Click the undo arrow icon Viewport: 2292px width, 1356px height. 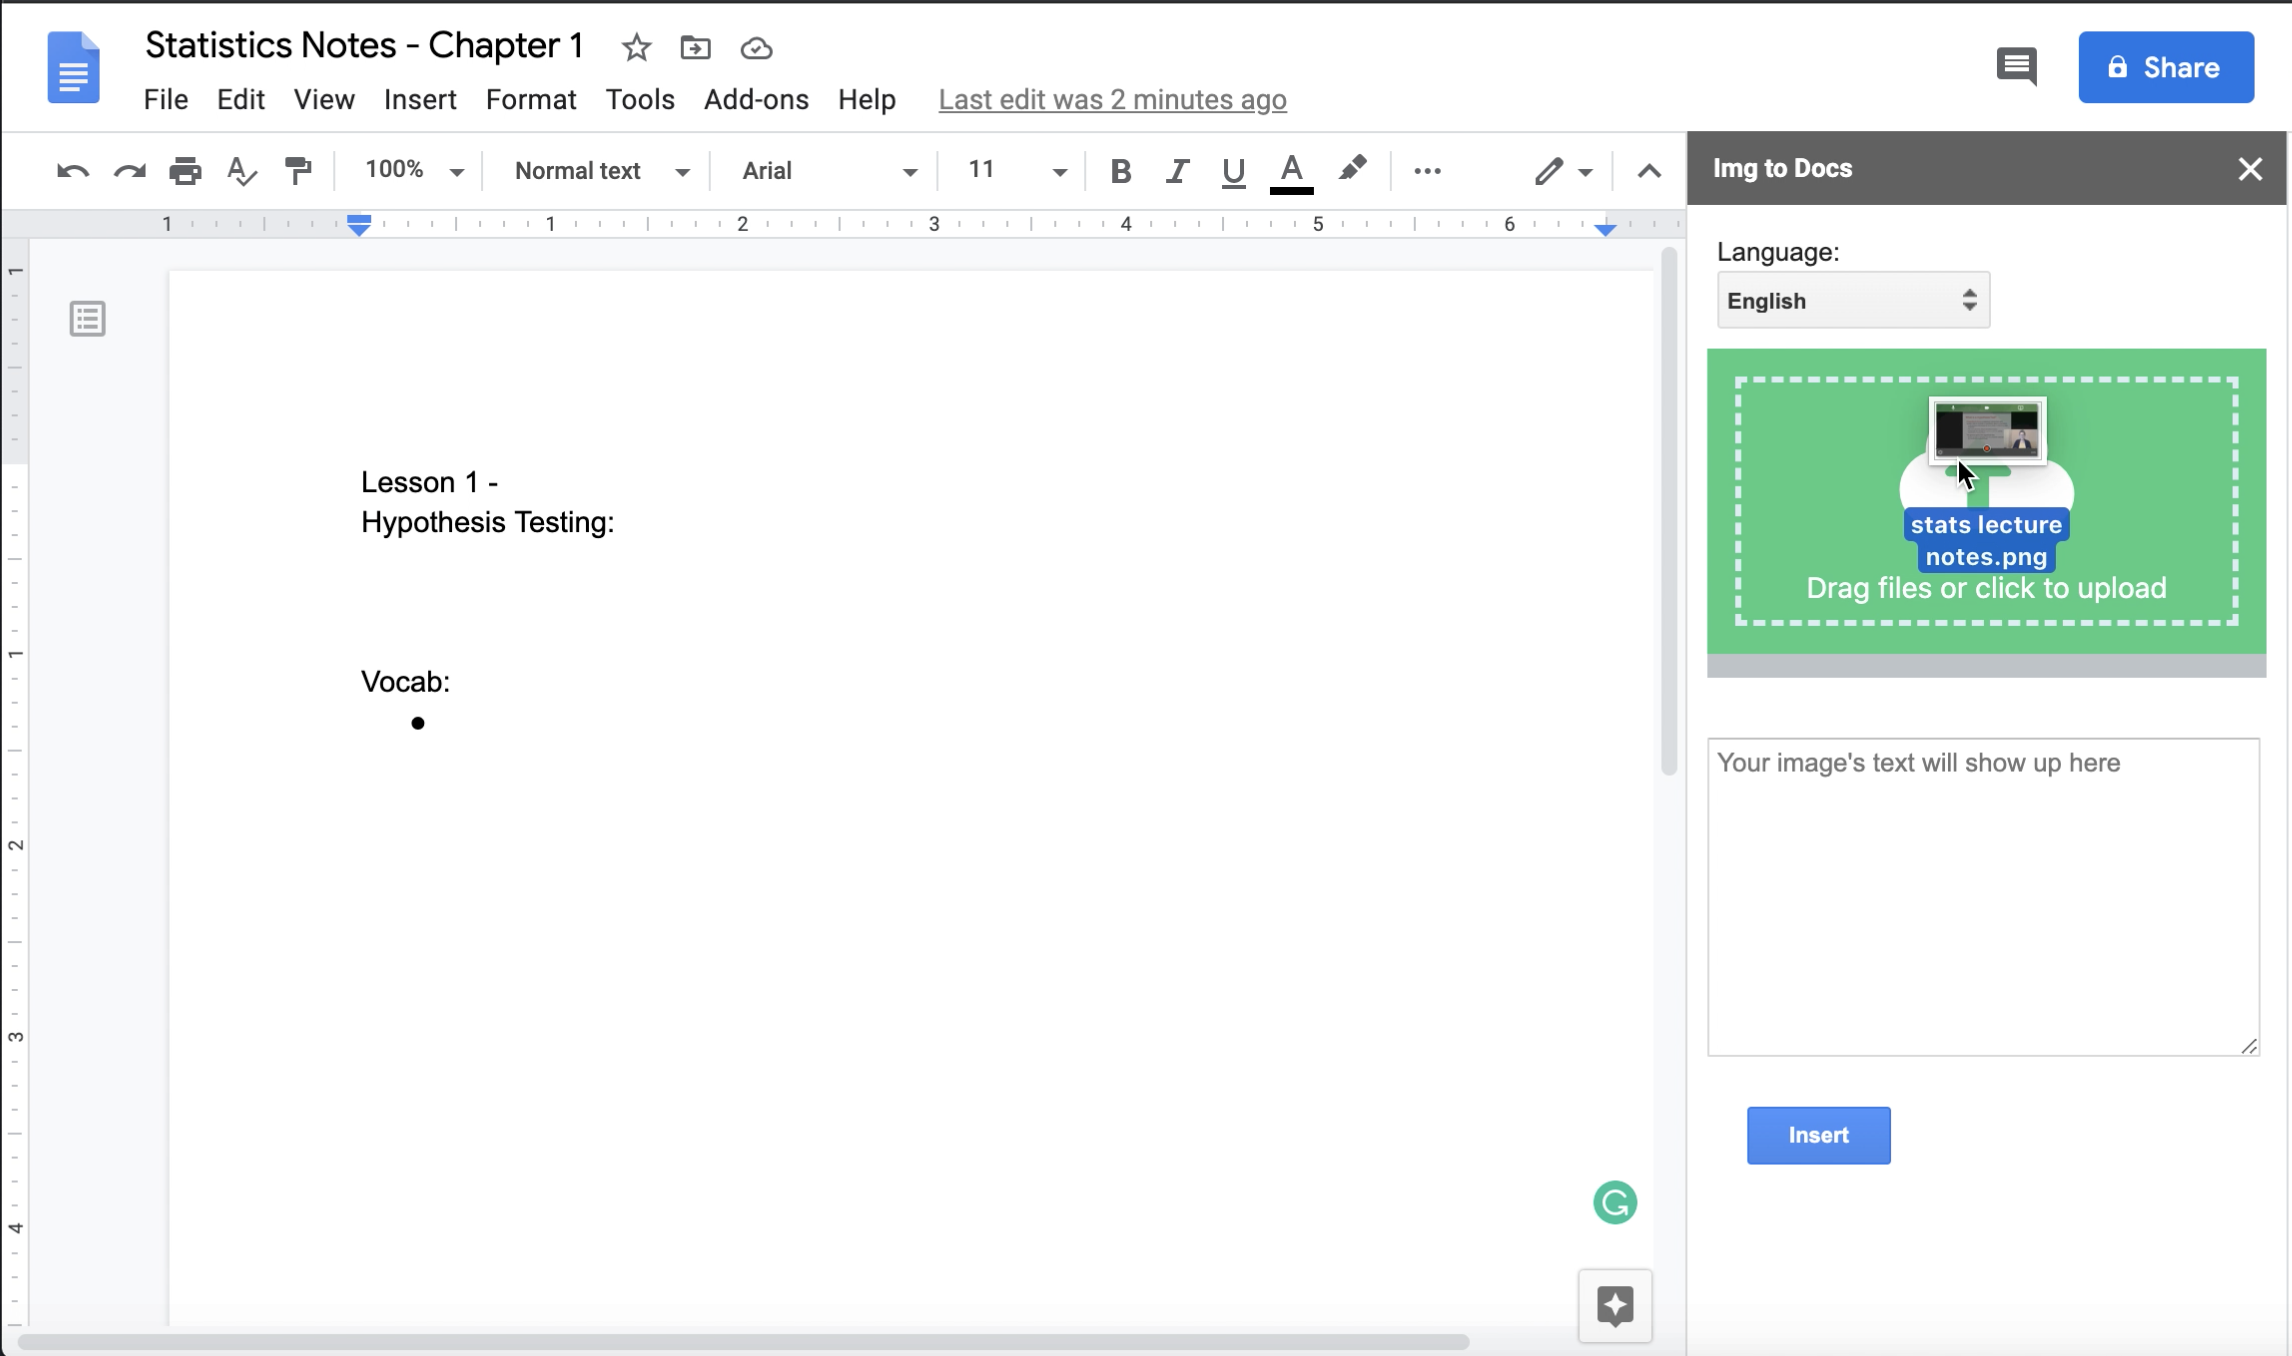click(x=72, y=171)
